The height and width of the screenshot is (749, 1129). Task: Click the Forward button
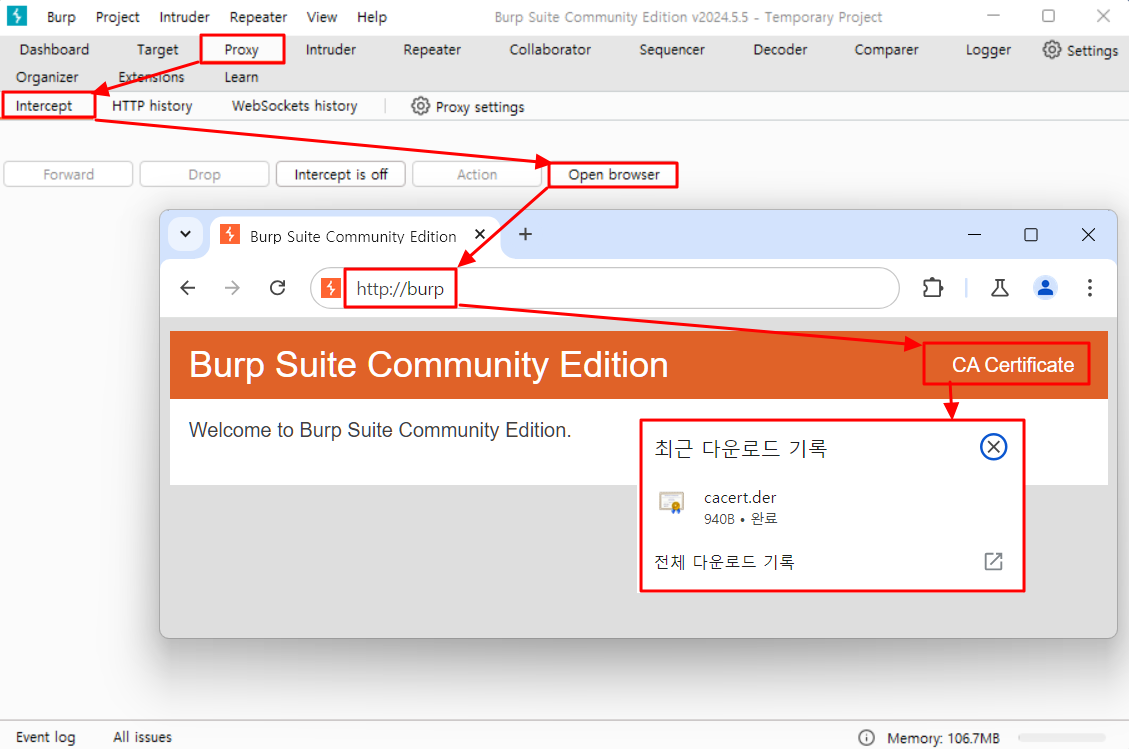(68, 174)
